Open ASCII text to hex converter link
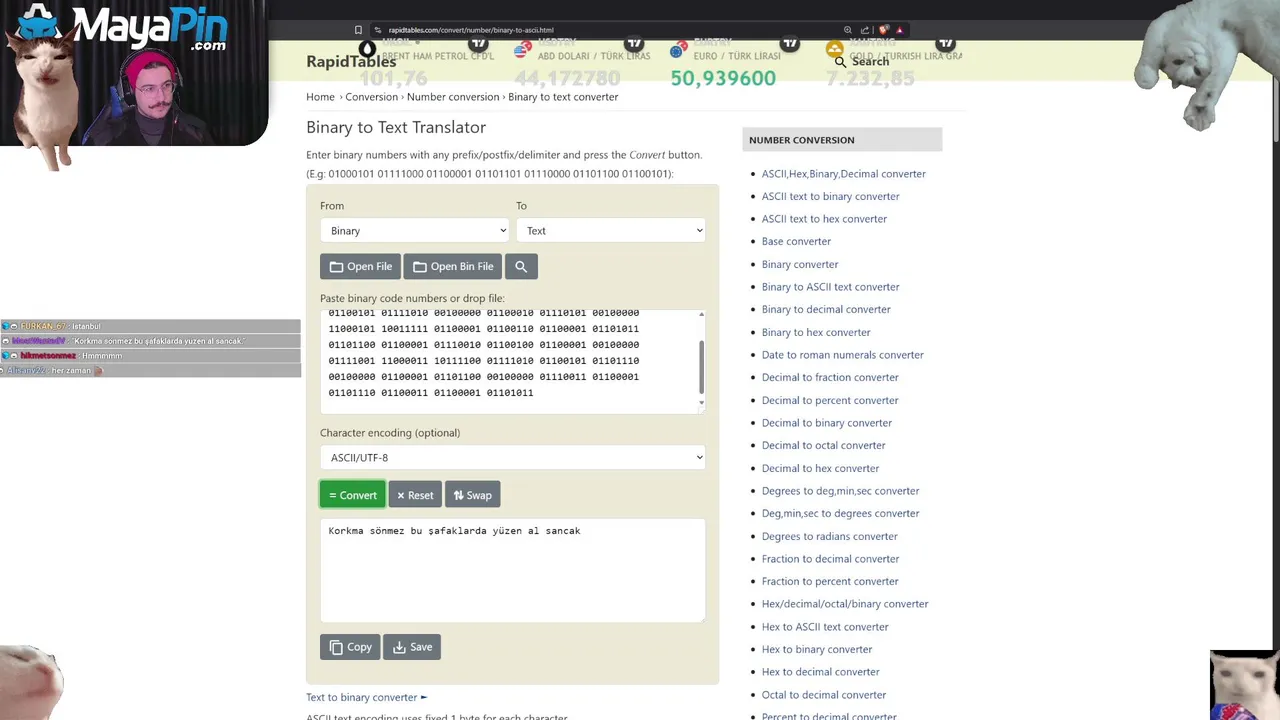Viewport: 1280px width, 720px height. click(824, 219)
